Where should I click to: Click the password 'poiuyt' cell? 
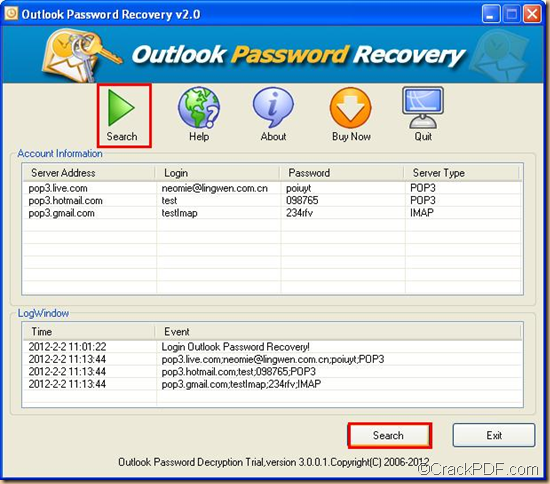click(299, 189)
